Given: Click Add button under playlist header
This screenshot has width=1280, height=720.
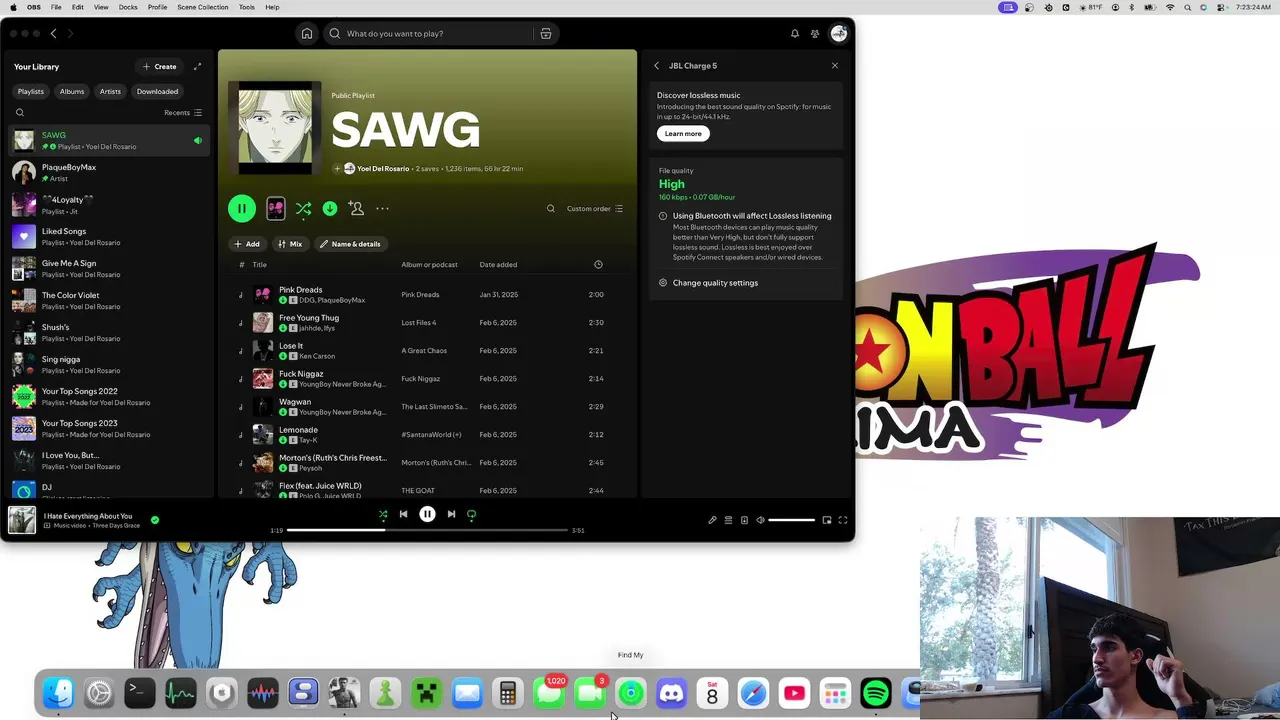Looking at the screenshot, I should click(247, 244).
